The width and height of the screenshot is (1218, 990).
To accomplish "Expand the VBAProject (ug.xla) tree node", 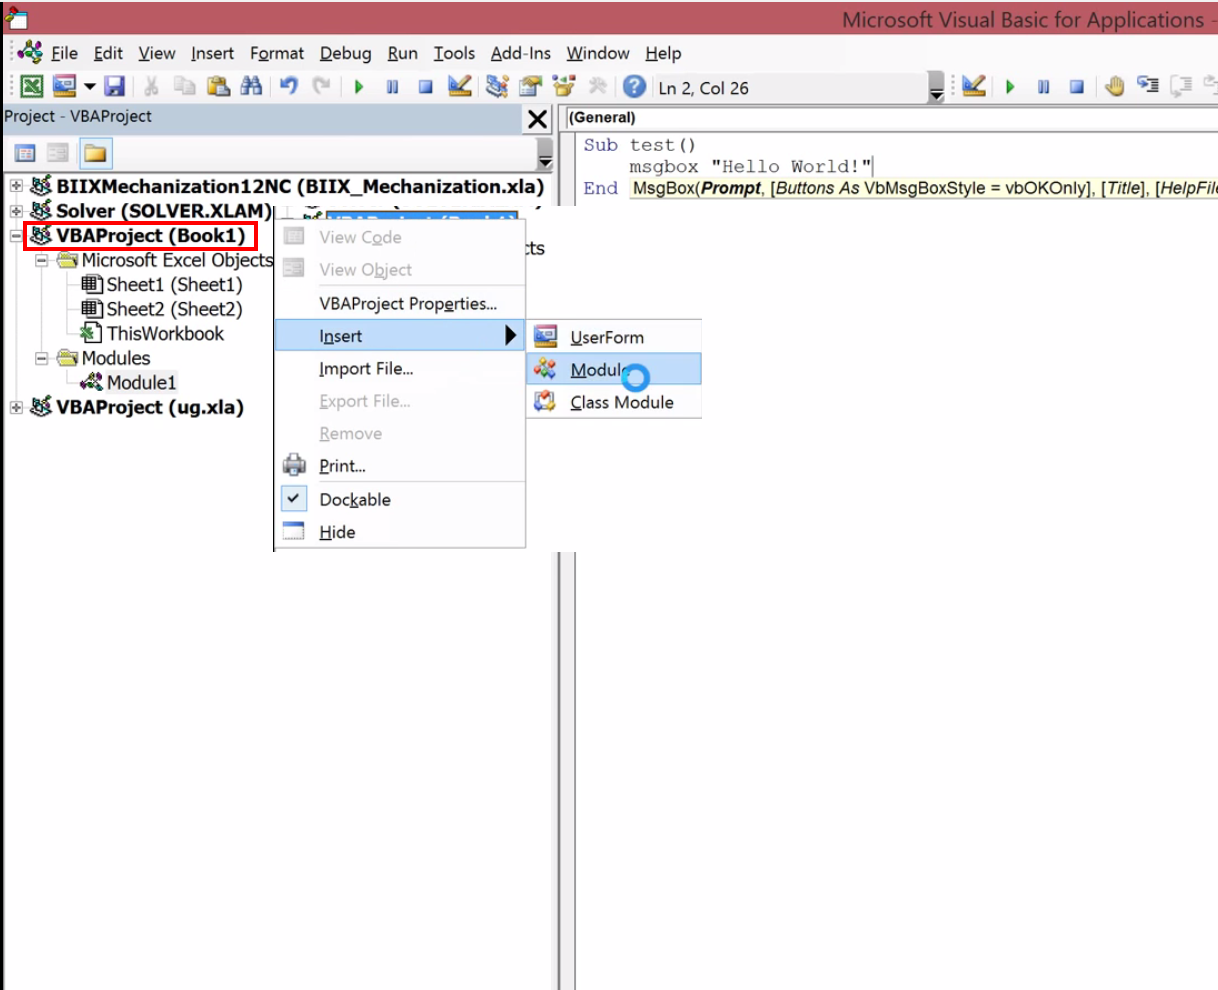I will click(14, 407).
